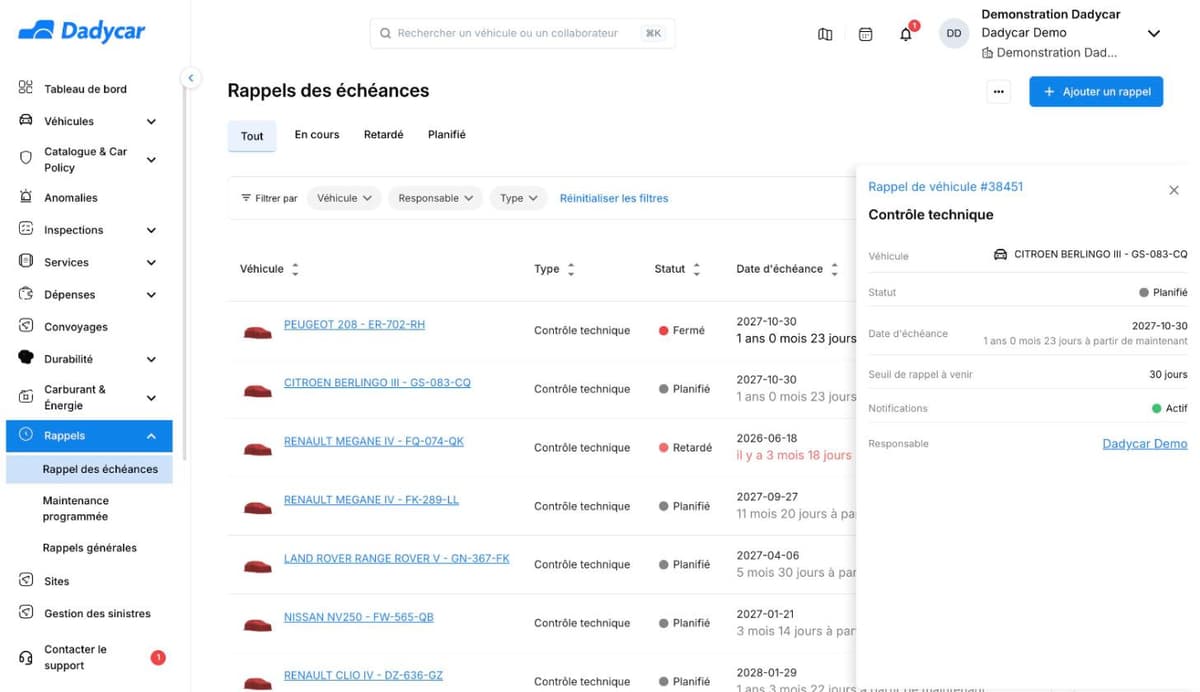Open the account switcher chevron
This screenshot has height=692, width=1200.
[x=1153, y=33]
